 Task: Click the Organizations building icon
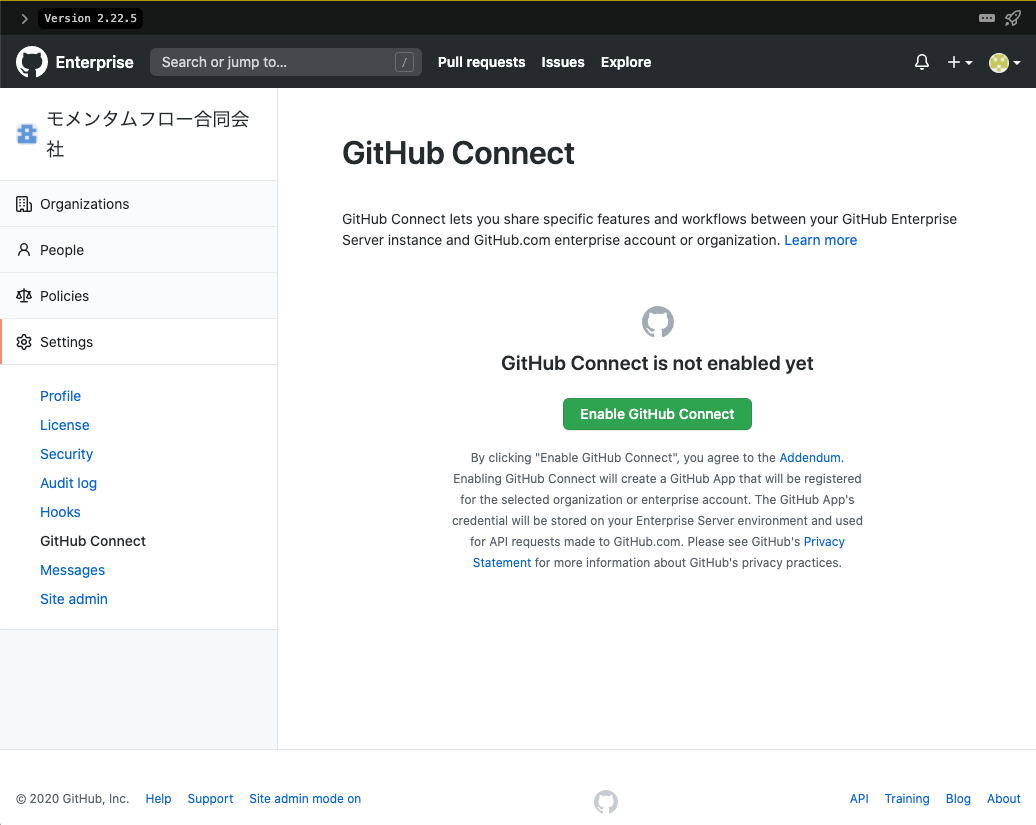[x=24, y=204]
